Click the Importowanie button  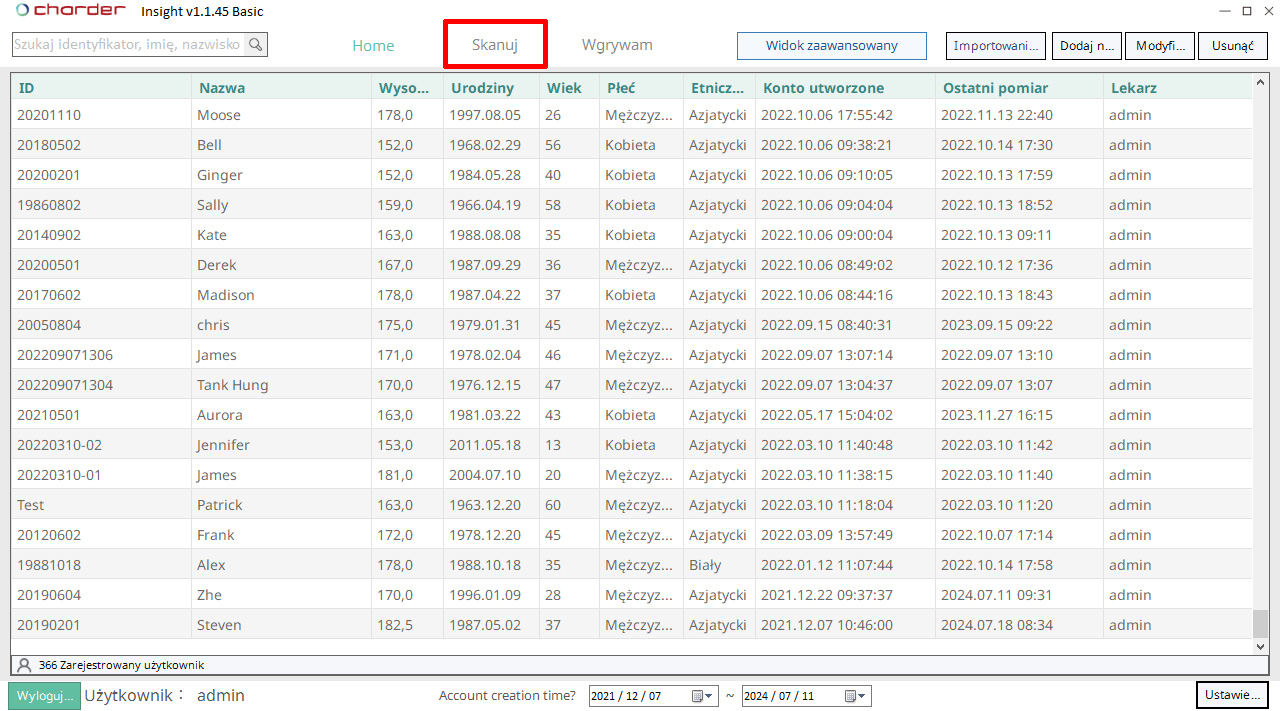click(x=995, y=46)
